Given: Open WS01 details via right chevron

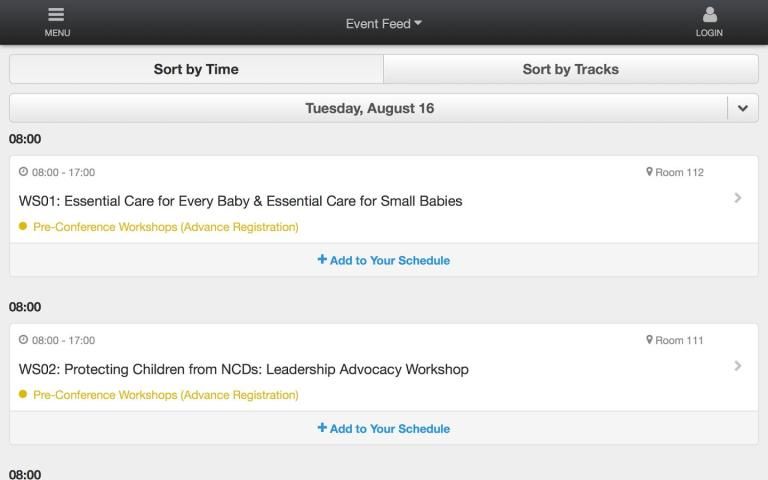Looking at the screenshot, I should pos(738,198).
